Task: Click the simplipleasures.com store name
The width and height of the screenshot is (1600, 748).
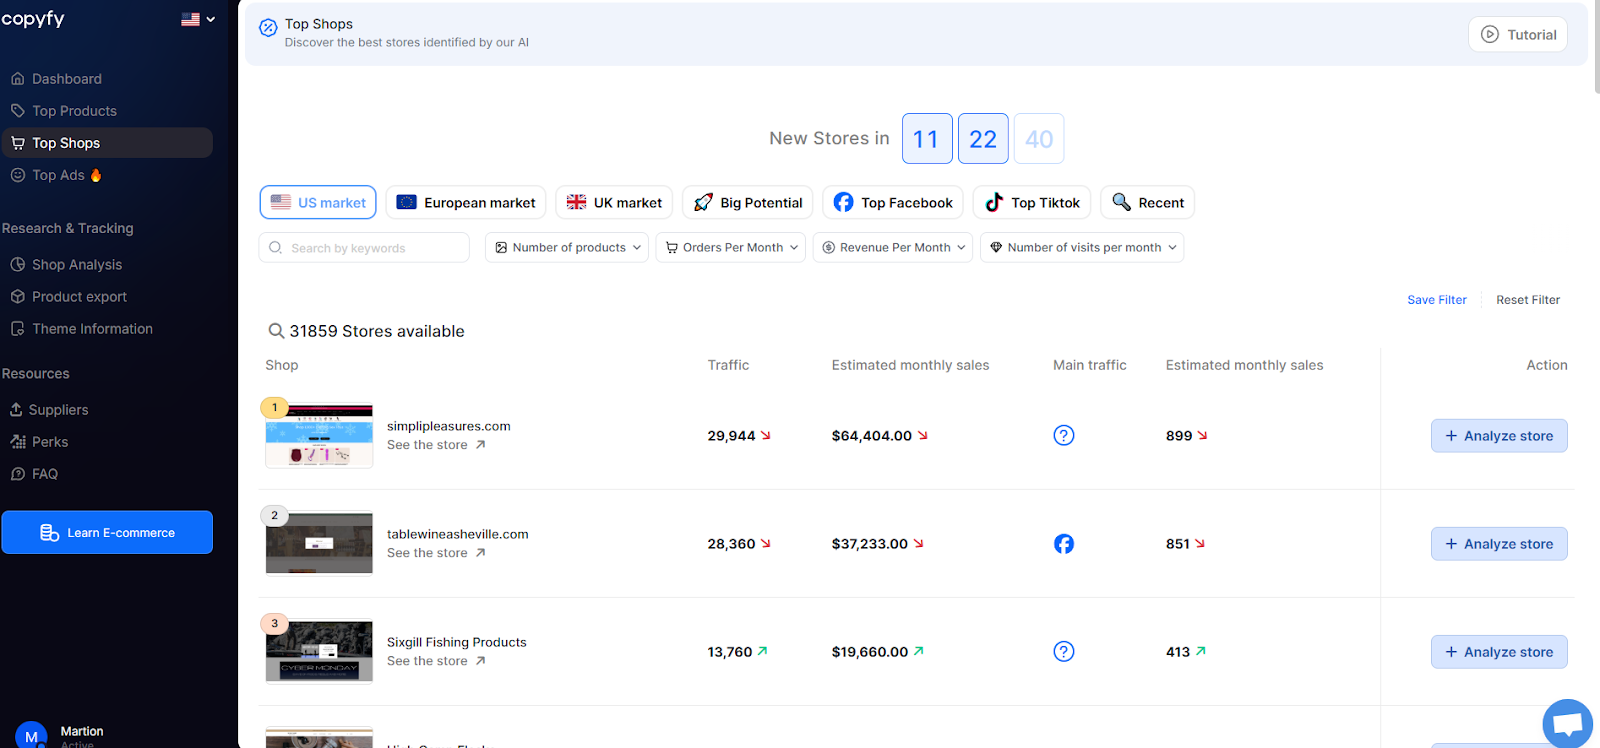Action: click(x=448, y=426)
